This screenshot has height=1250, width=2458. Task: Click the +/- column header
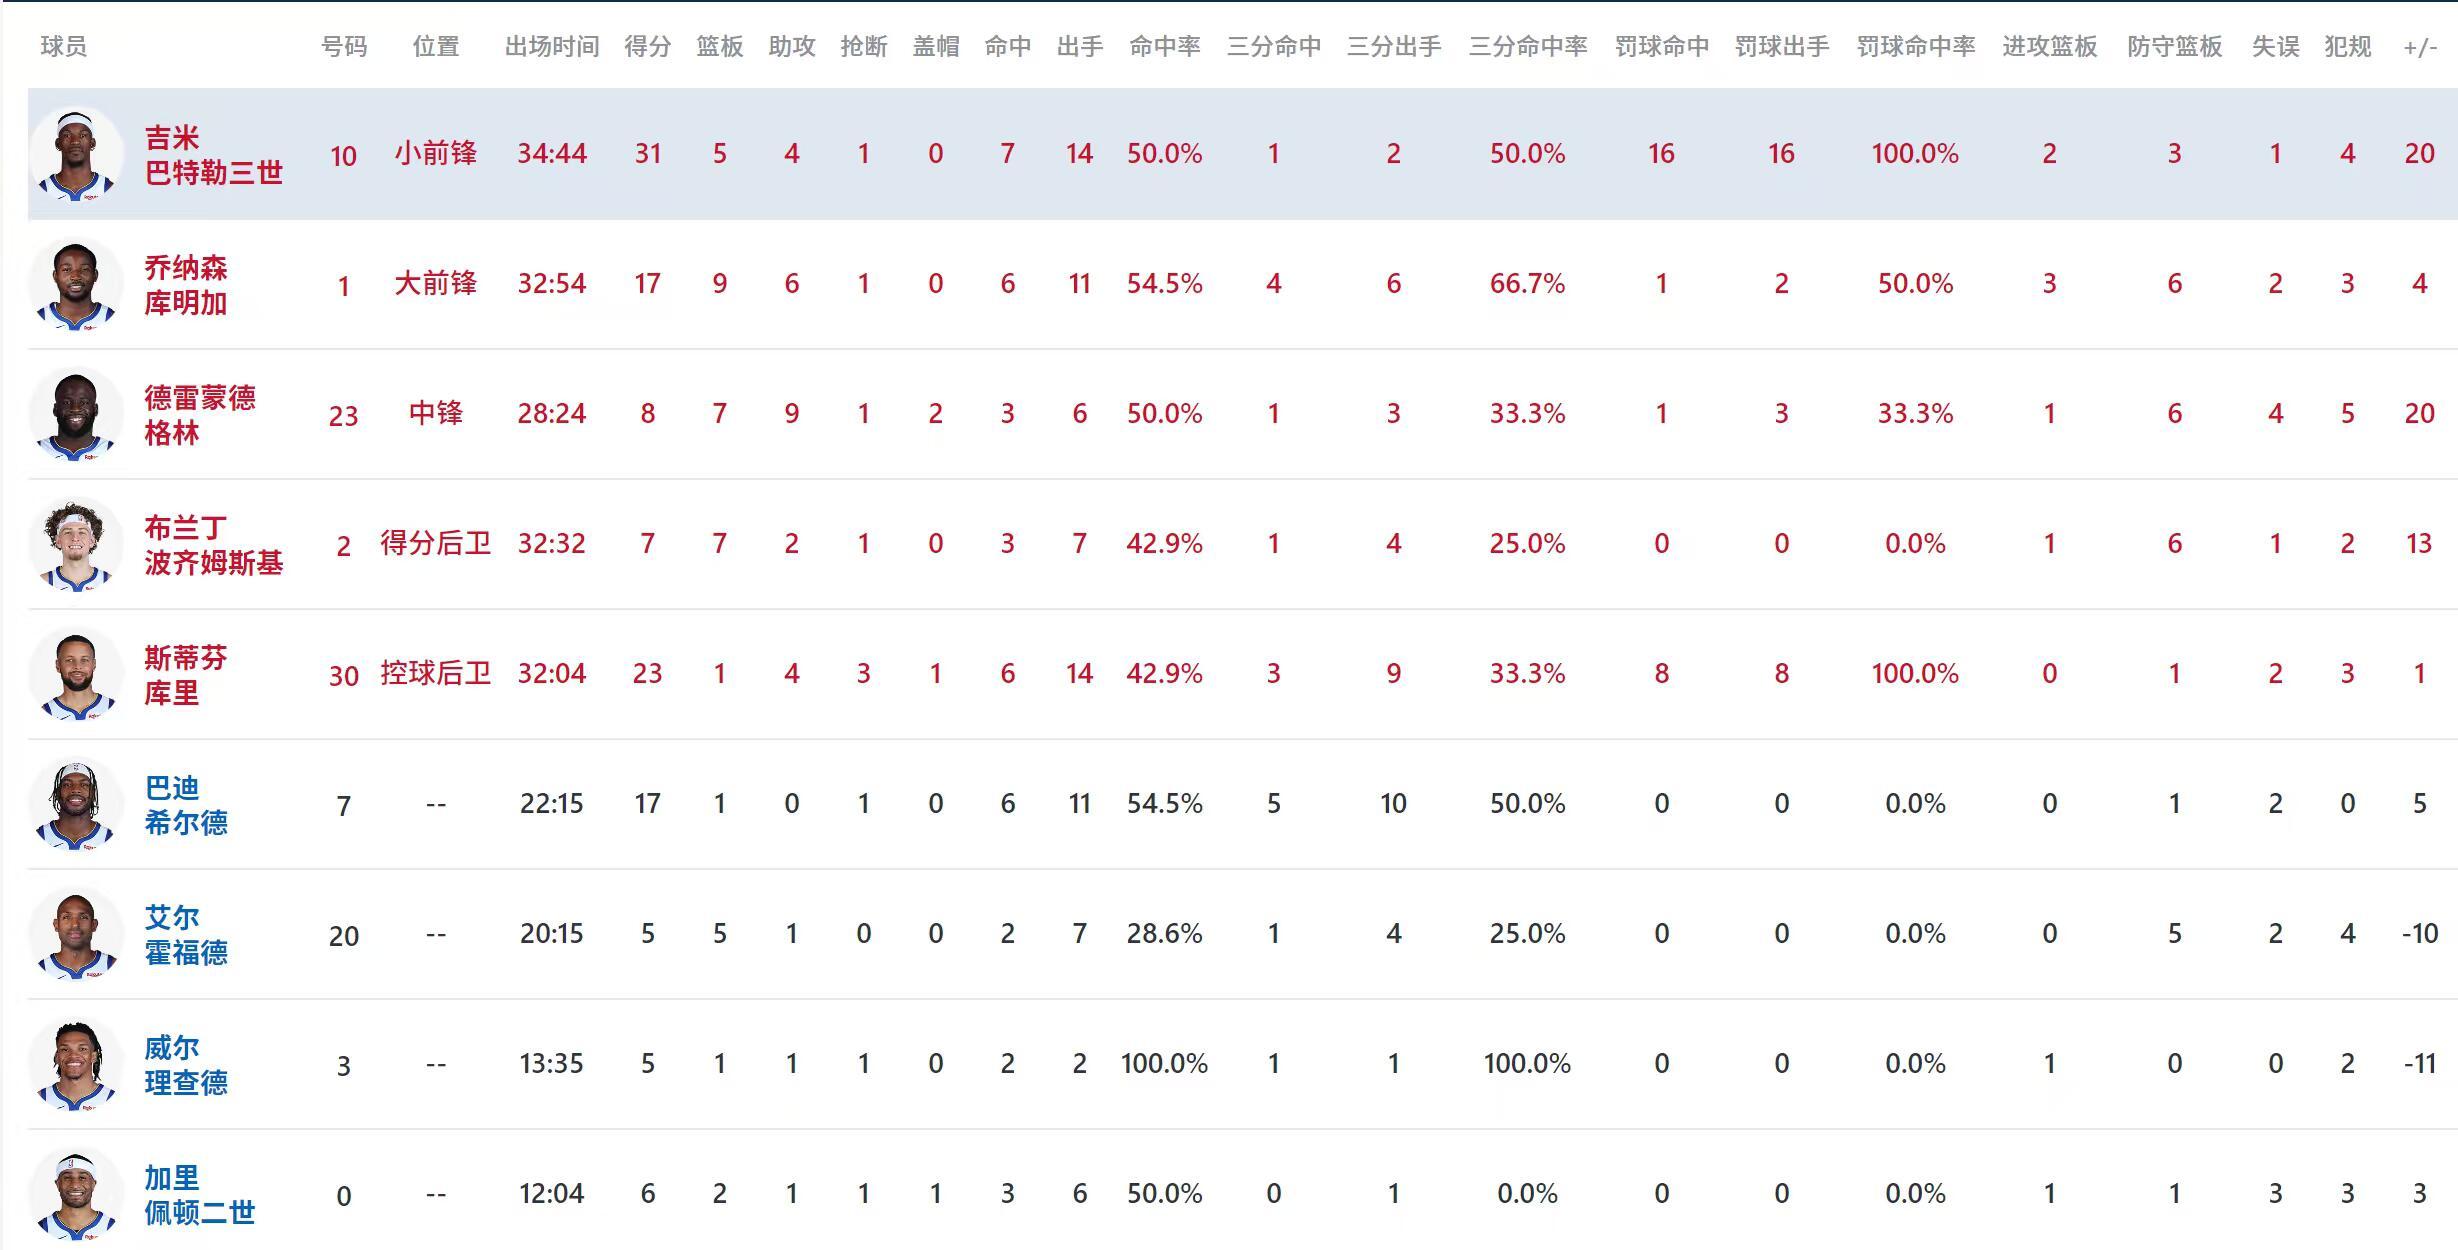pos(2419,47)
